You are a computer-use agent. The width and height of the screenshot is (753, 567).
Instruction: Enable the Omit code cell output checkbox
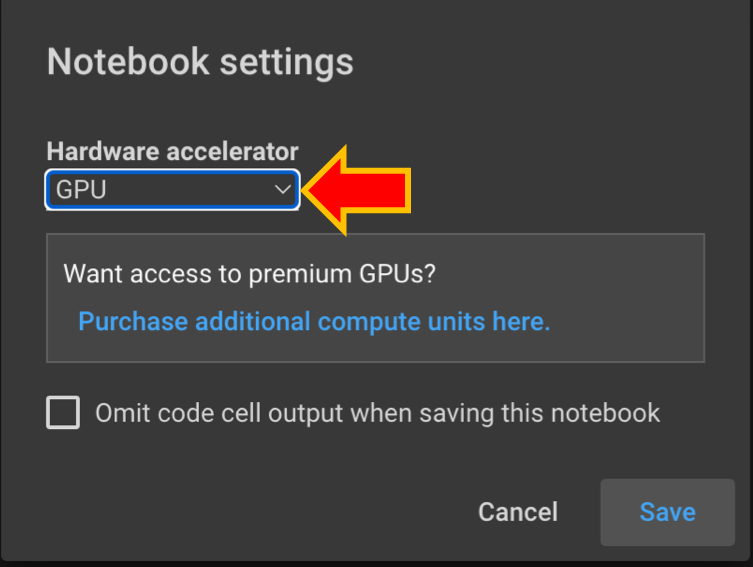click(63, 412)
